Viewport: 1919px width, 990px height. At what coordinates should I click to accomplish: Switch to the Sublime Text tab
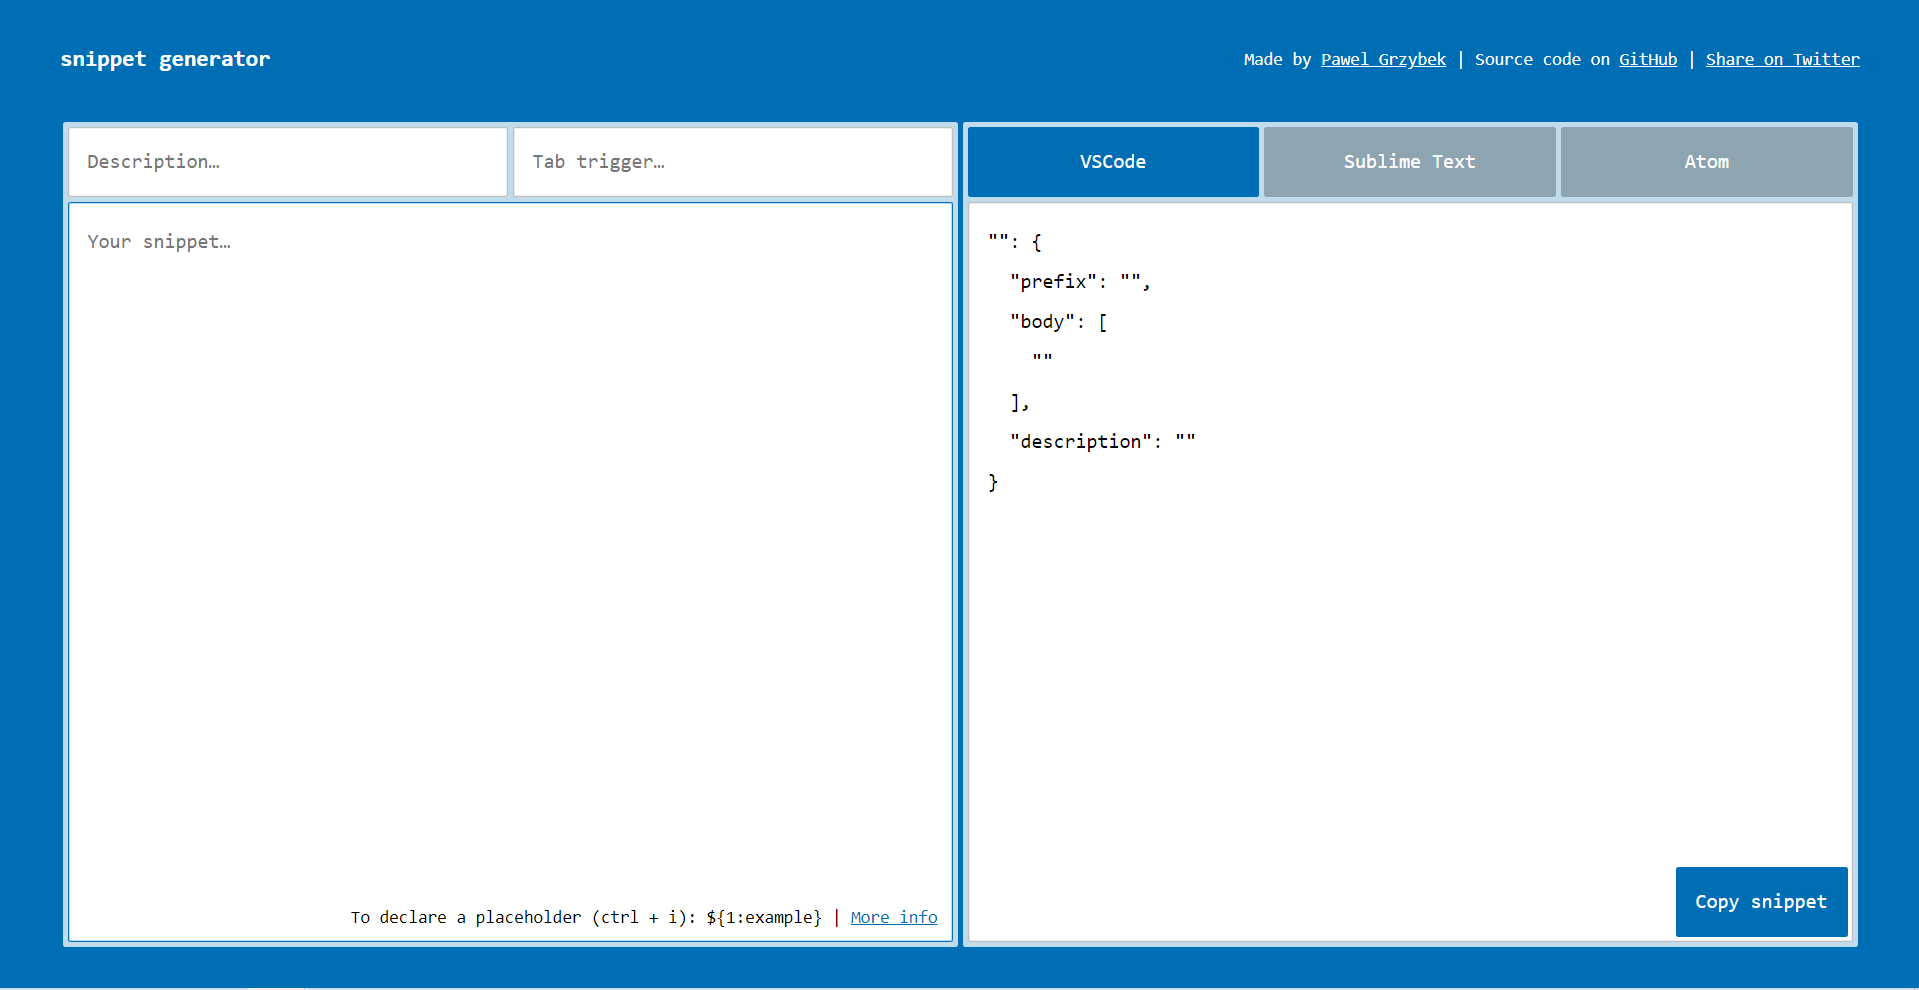pos(1409,162)
